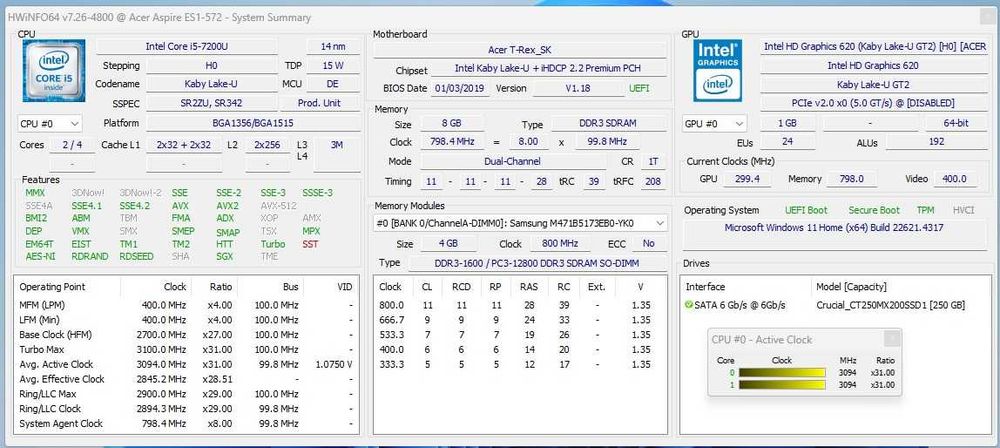Viewport: 1000px width, 448px height.
Task: Click the Turbo feature flag
Action: pyautogui.click(x=272, y=244)
